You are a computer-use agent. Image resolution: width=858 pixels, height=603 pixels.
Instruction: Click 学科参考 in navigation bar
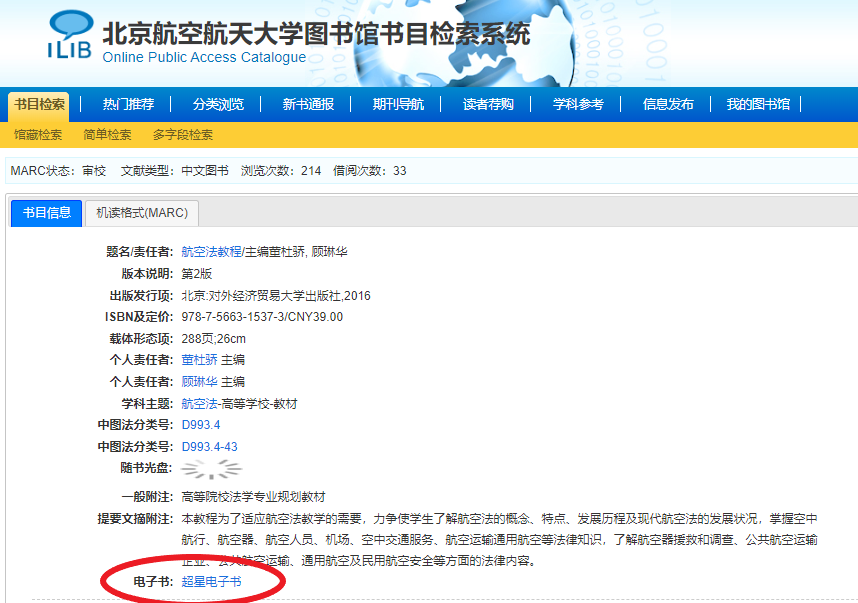[578, 105]
